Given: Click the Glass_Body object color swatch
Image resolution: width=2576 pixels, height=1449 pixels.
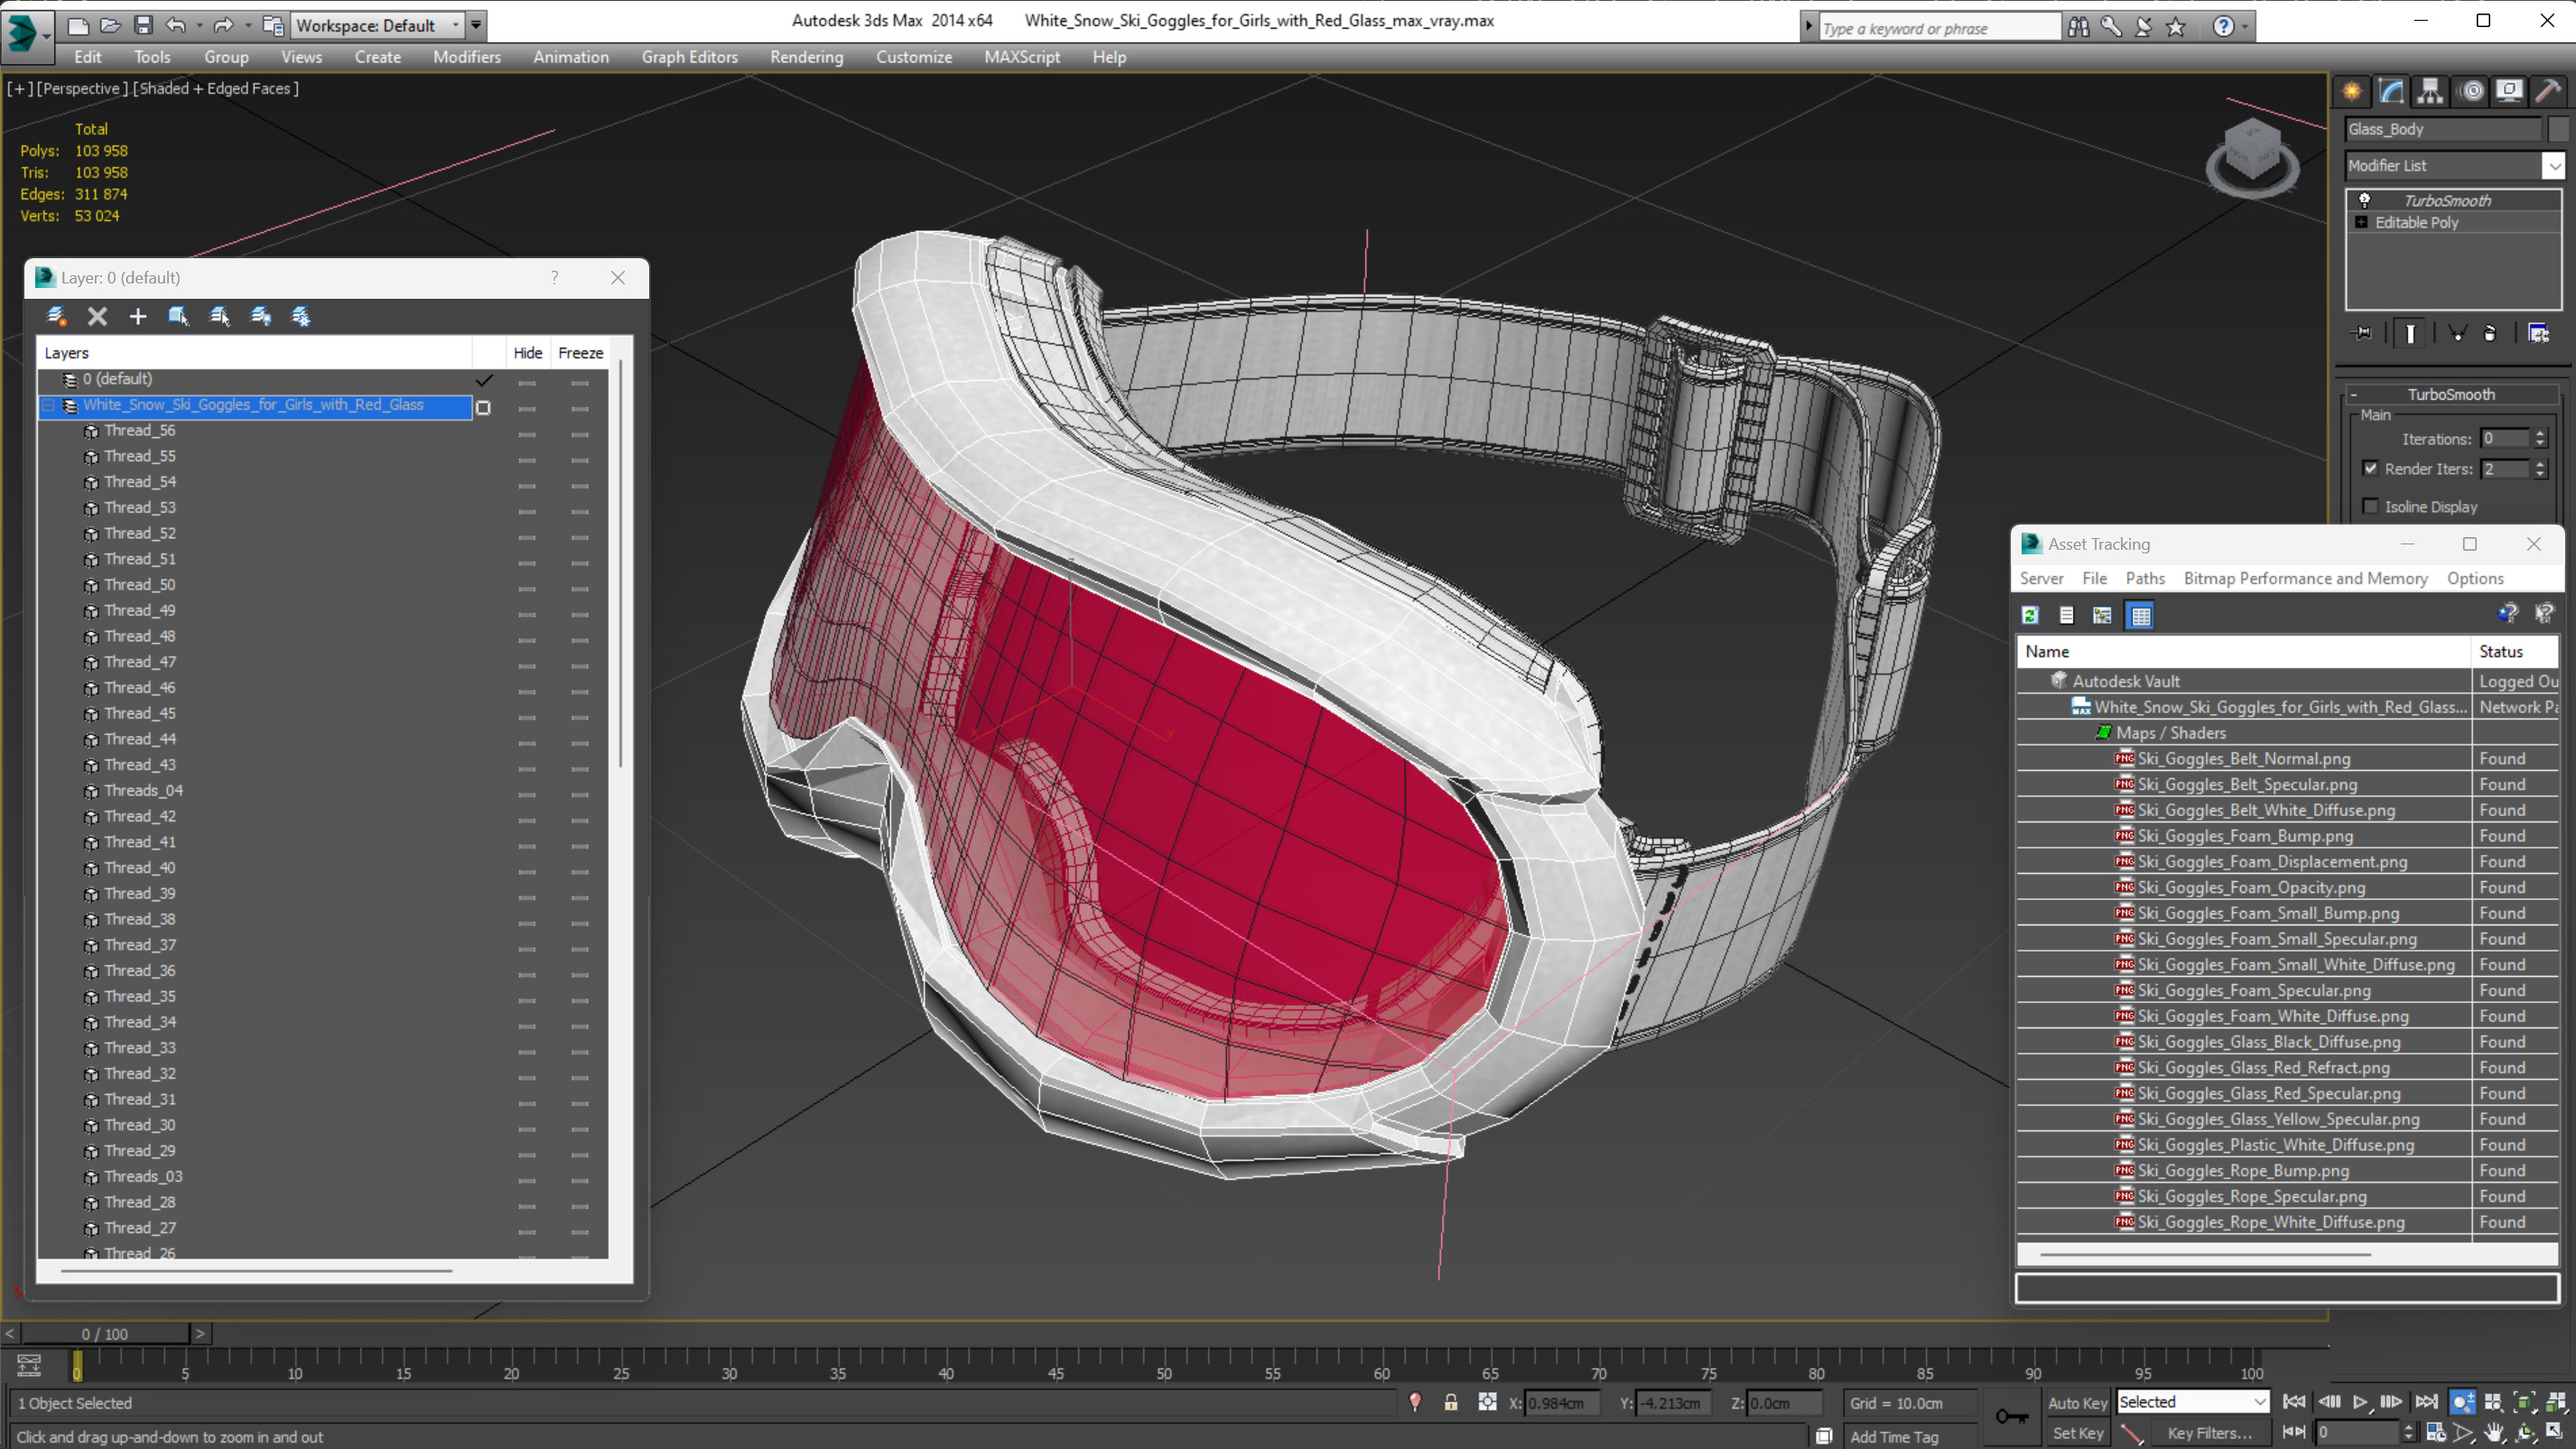Looking at the screenshot, I should (2558, 129).
